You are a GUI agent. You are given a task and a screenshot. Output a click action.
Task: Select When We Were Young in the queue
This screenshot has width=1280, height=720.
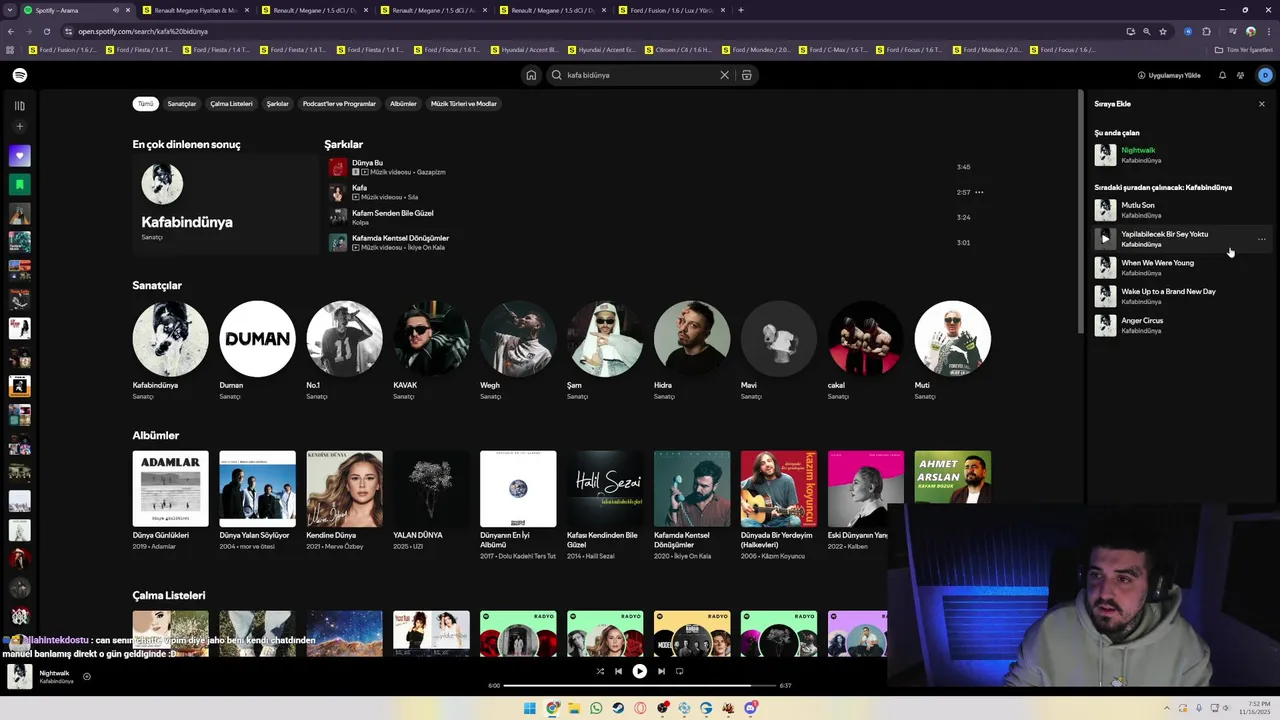tap(1180, 267)
